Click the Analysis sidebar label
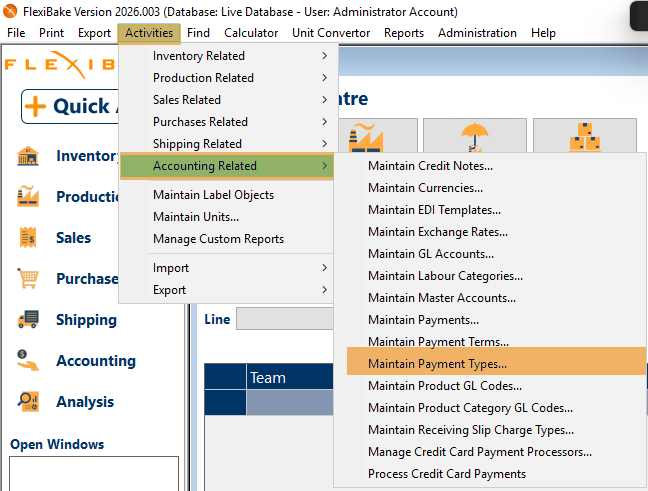 (x=85, y=401)
